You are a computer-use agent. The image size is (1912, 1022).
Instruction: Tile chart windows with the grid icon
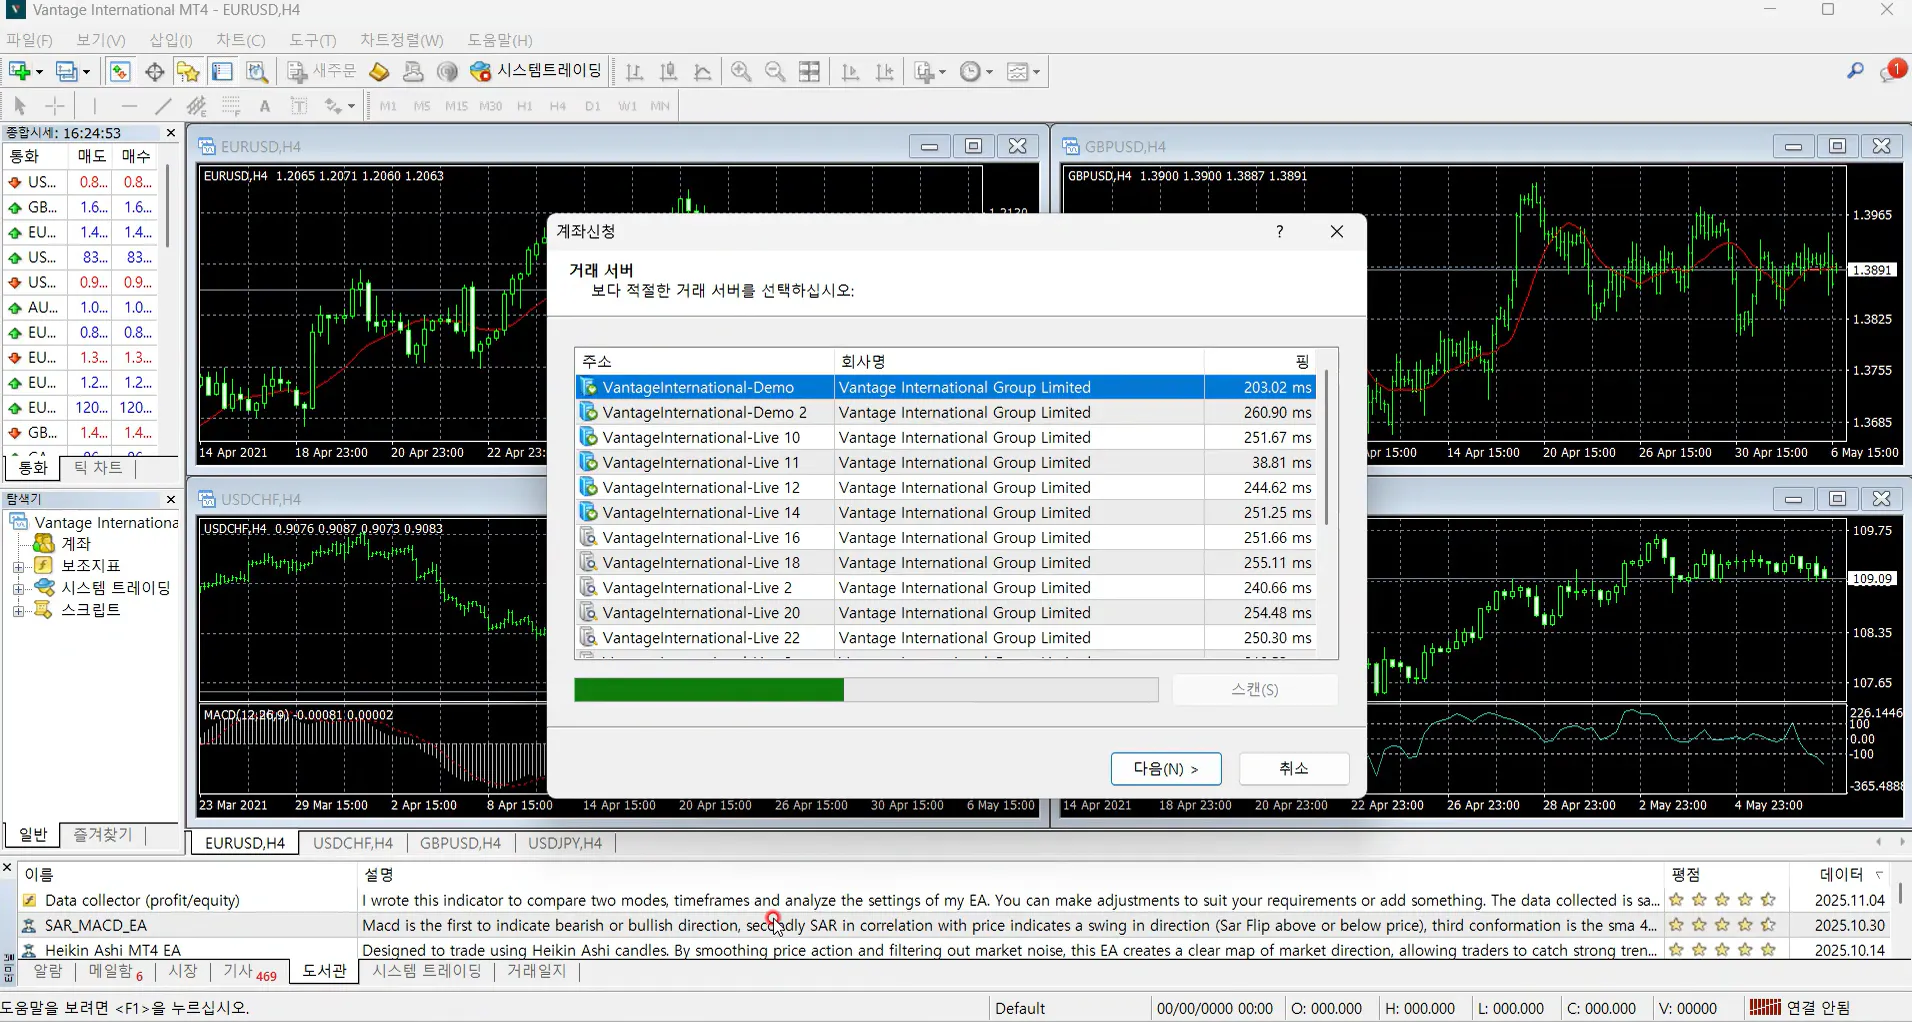(810, 71)
